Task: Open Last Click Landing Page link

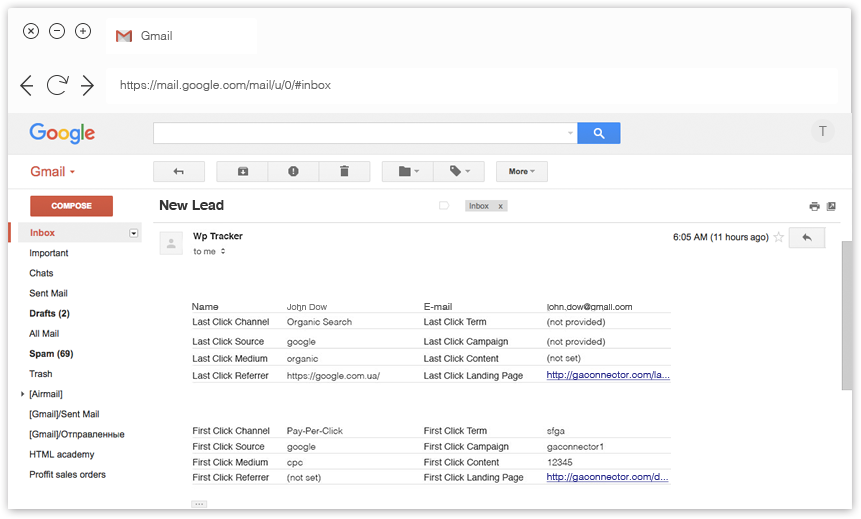Action: (x=608, y=375)
